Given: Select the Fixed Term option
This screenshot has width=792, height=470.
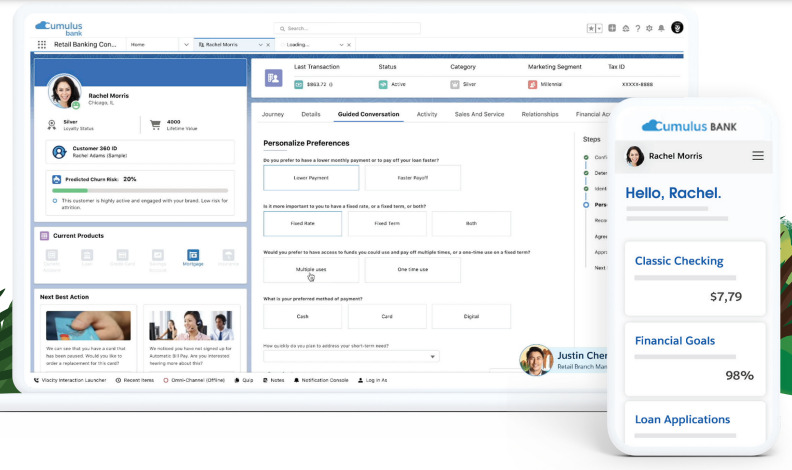Looking at the screenshot, I should [x=387, y=224].
